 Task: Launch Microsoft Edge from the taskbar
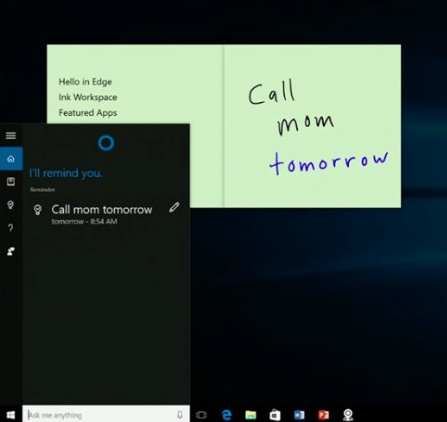pos(227,415)
